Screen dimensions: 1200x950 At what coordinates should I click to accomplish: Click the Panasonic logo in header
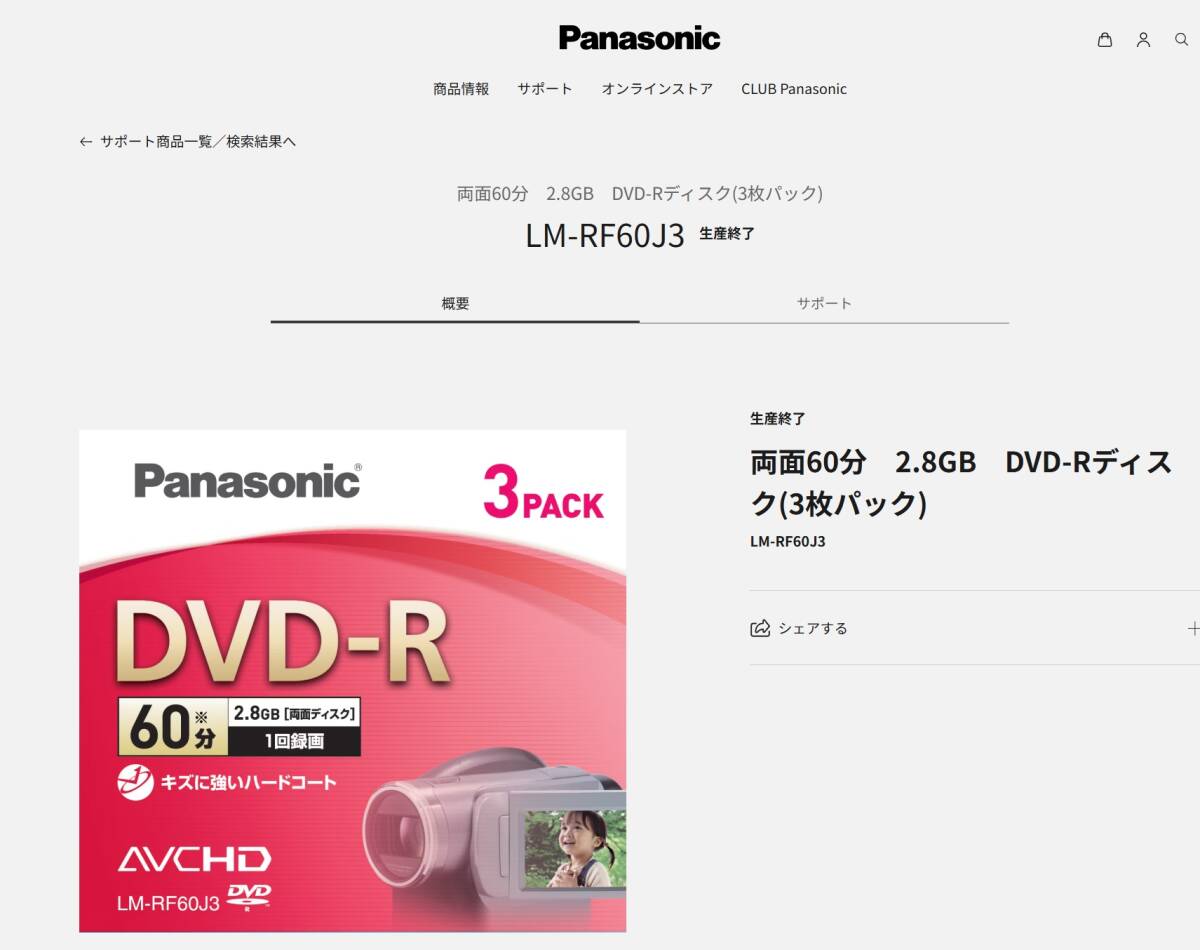[640, 38]
